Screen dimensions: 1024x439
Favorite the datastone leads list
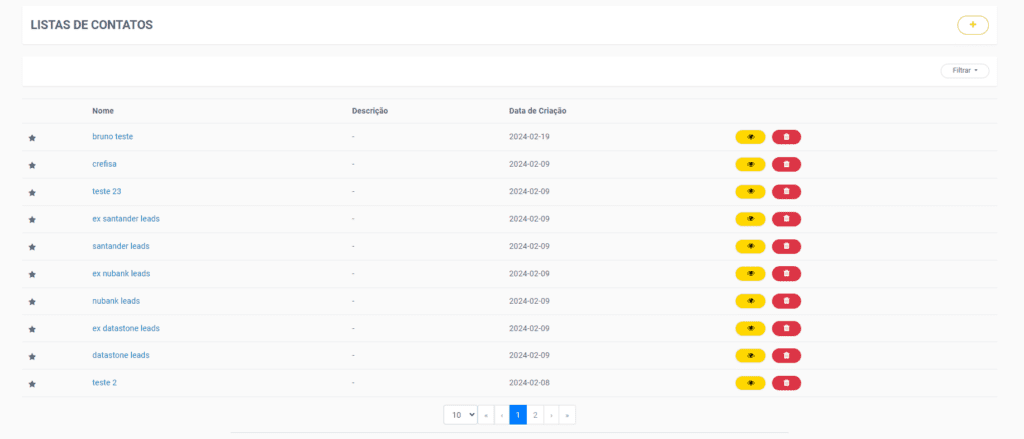(32, 357)
